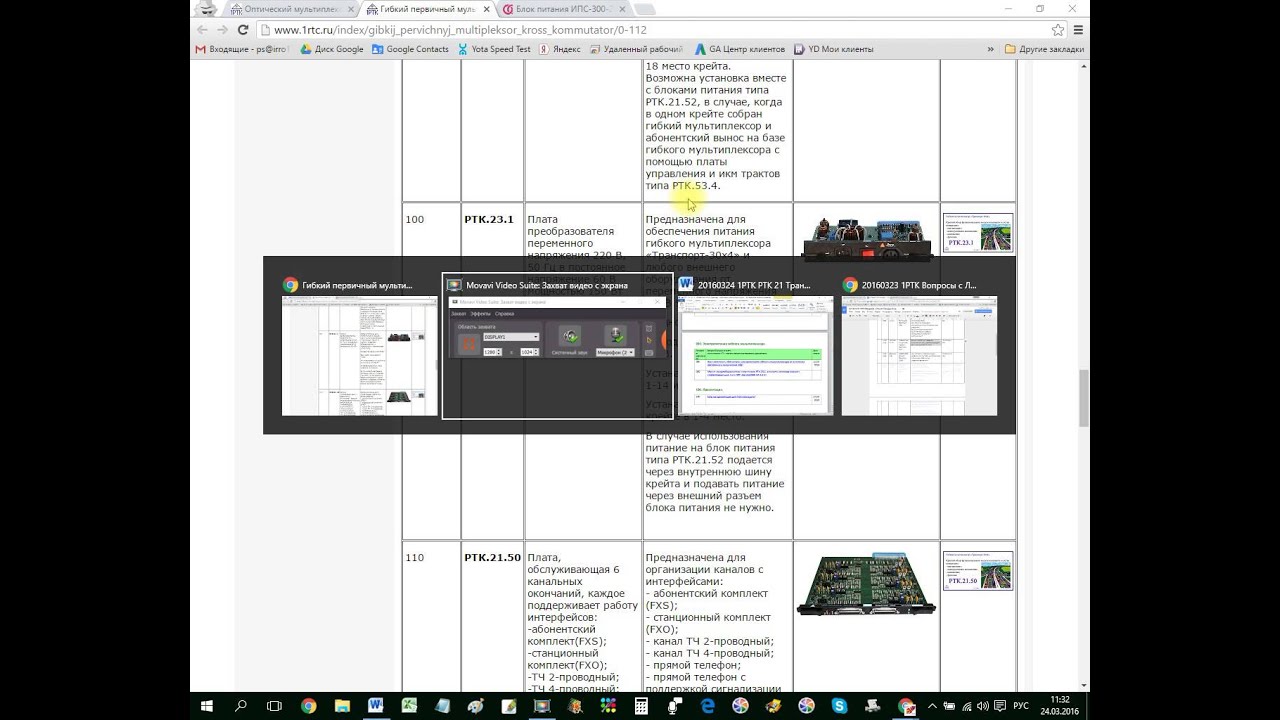The height and width of the screenshot is (720, 1280).
Task: Open Word from the taskbar
Action: (x=376, y=706)
